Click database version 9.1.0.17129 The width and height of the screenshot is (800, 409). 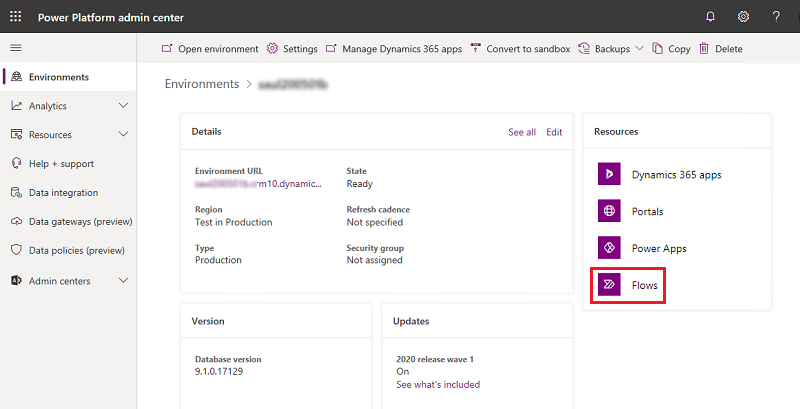219,371
